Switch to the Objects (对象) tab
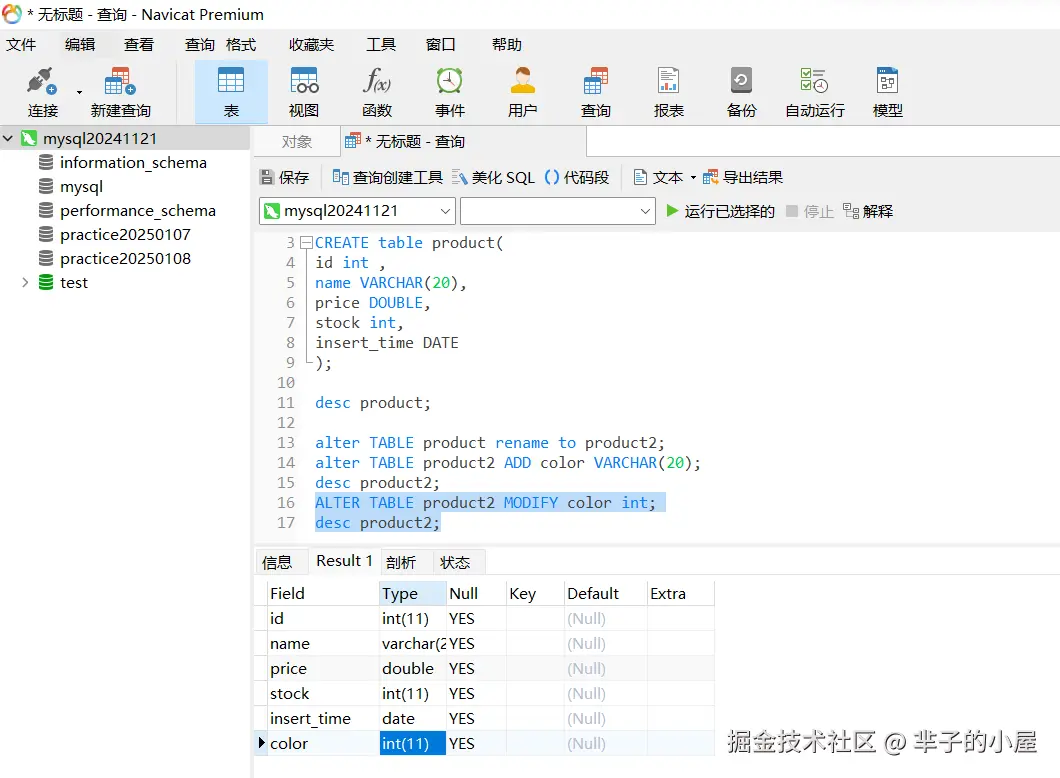Viewport: 1060px width, 778px height. coord(297,141)
